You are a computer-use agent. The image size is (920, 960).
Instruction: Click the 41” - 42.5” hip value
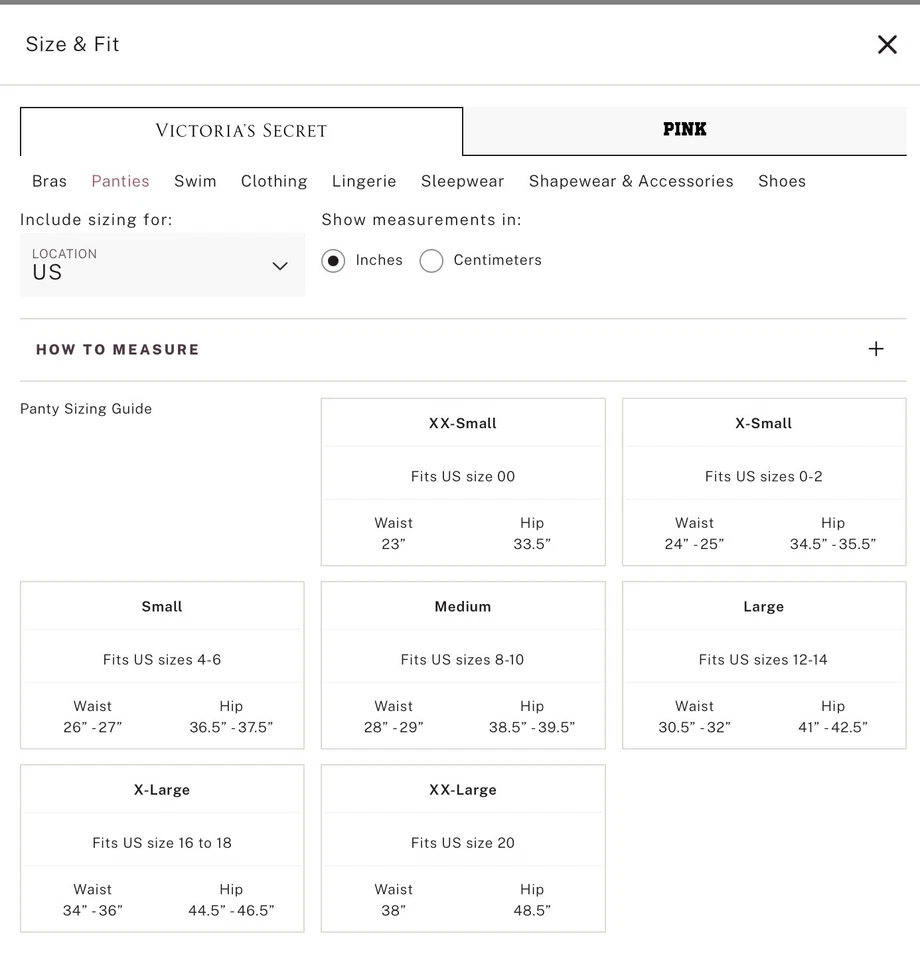[x=833, y=727]
